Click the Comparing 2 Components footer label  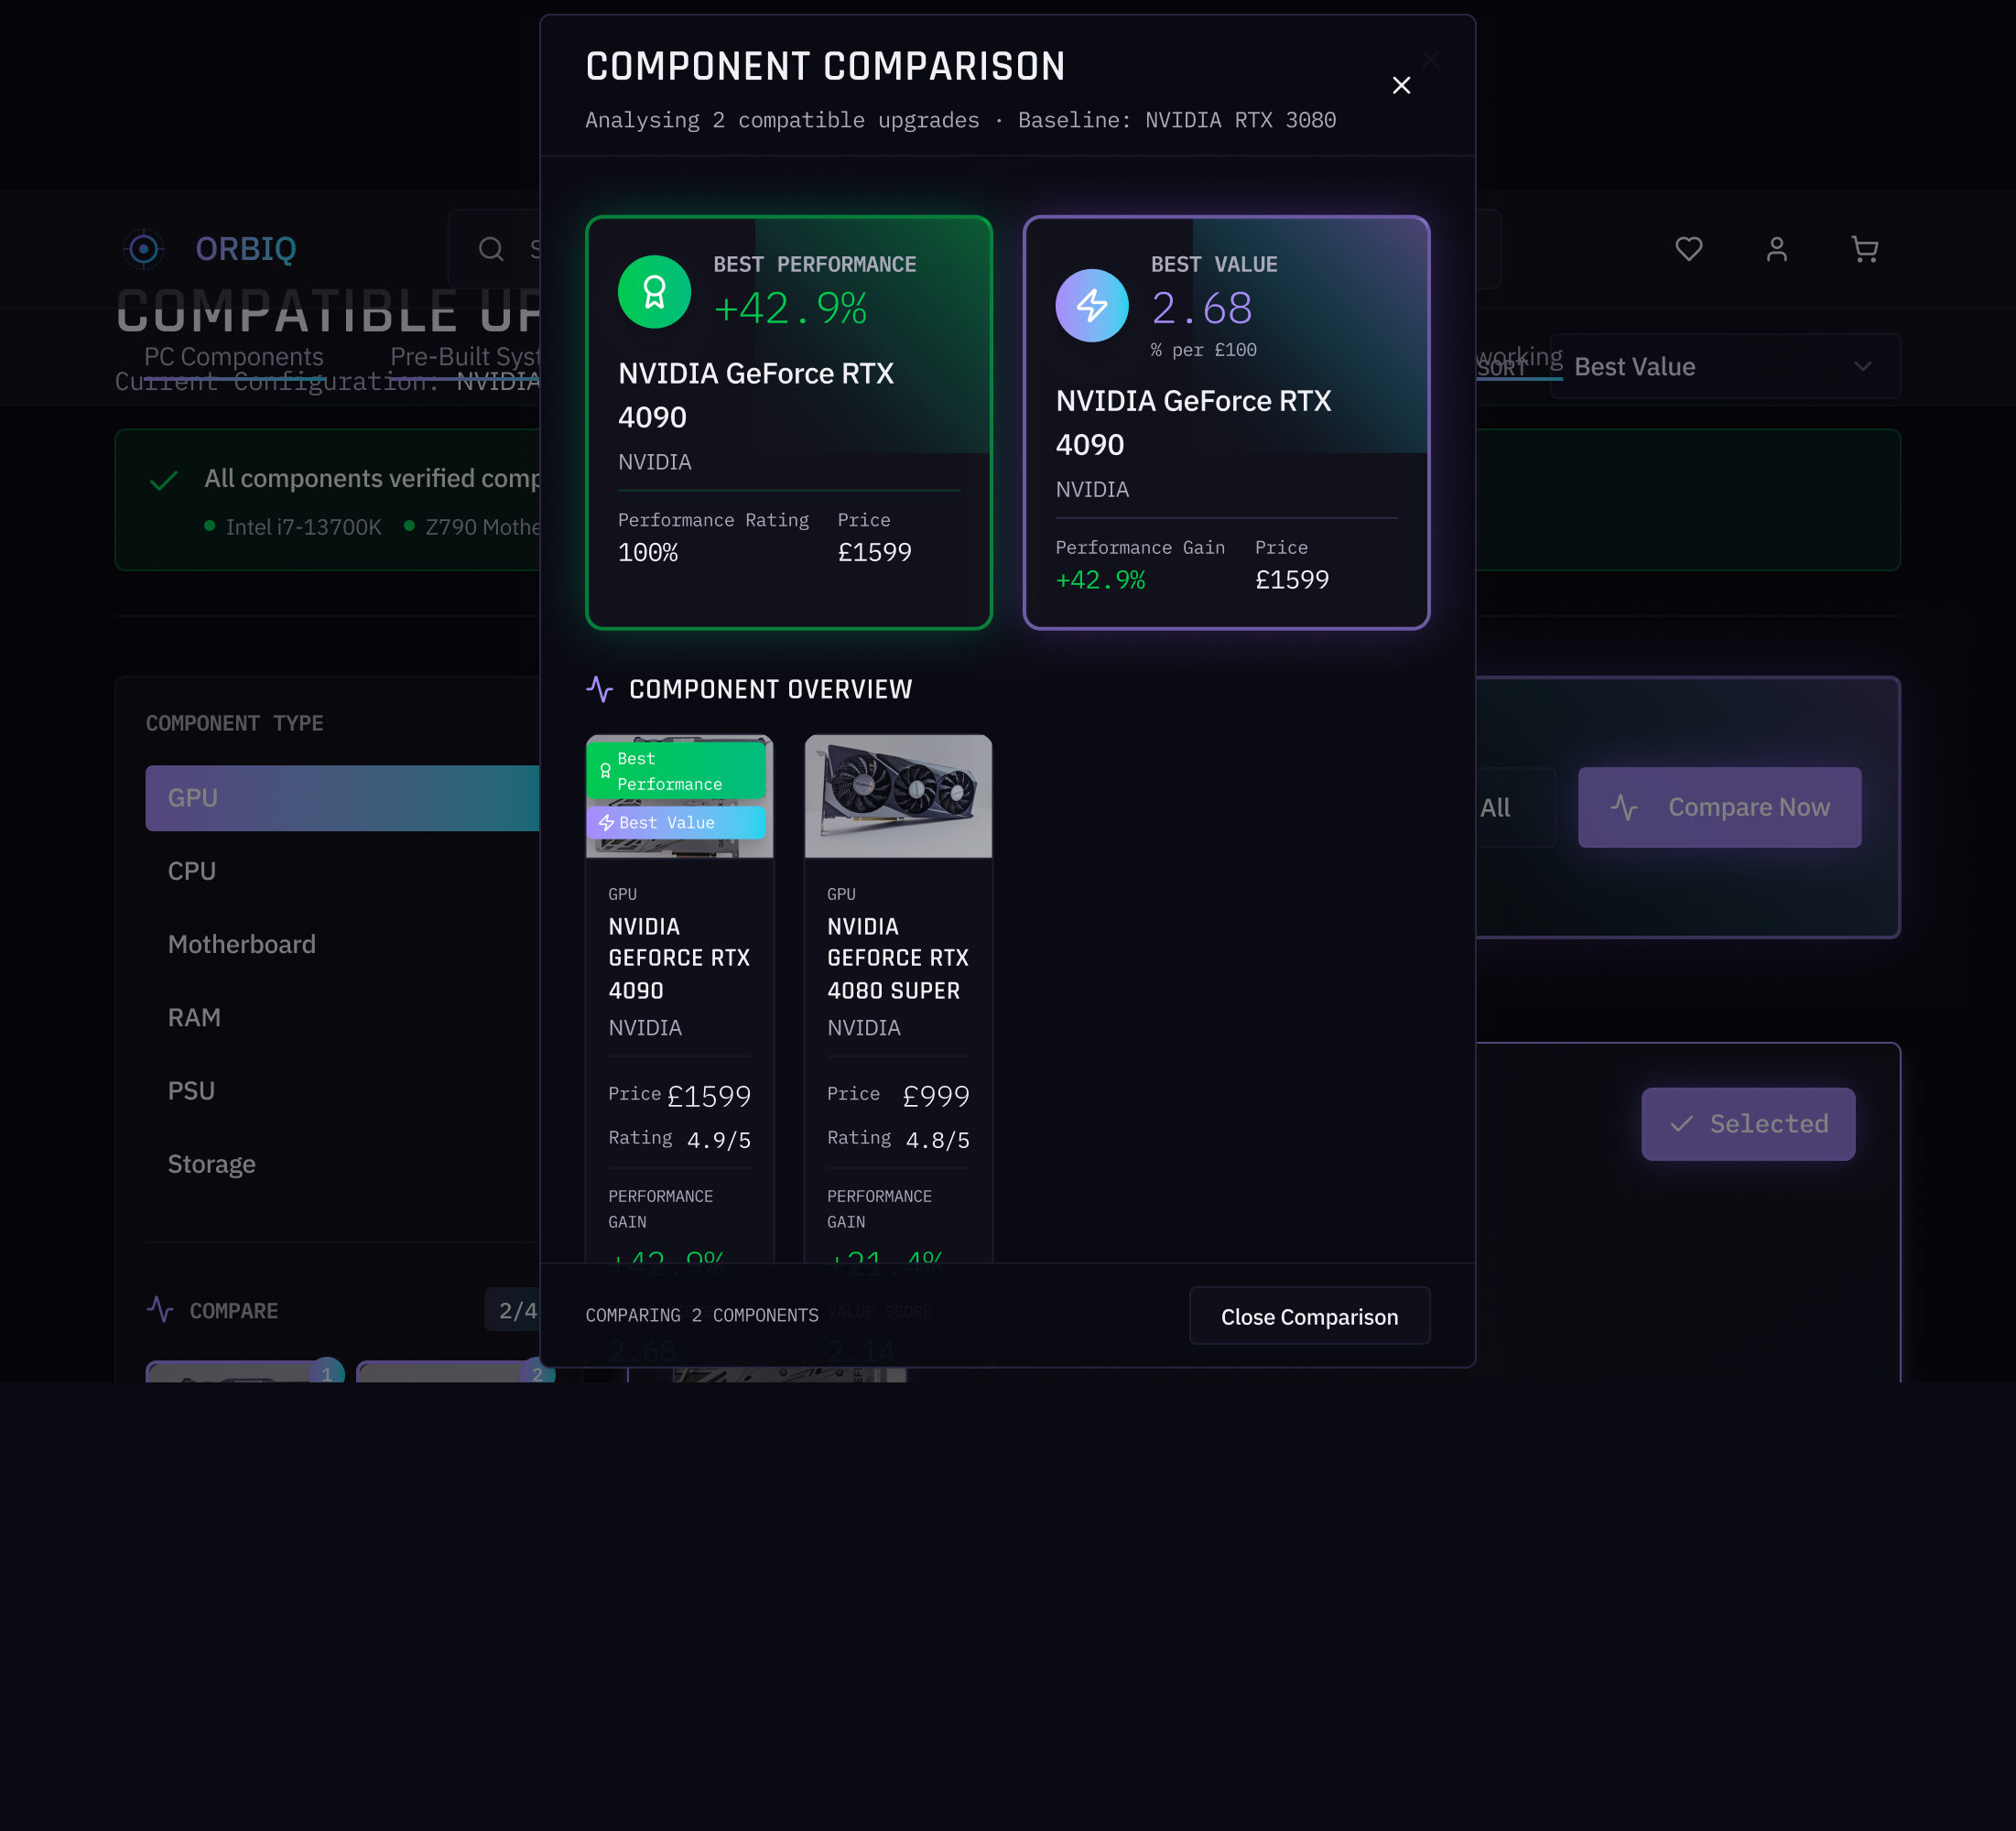[x=702, y=1316]
